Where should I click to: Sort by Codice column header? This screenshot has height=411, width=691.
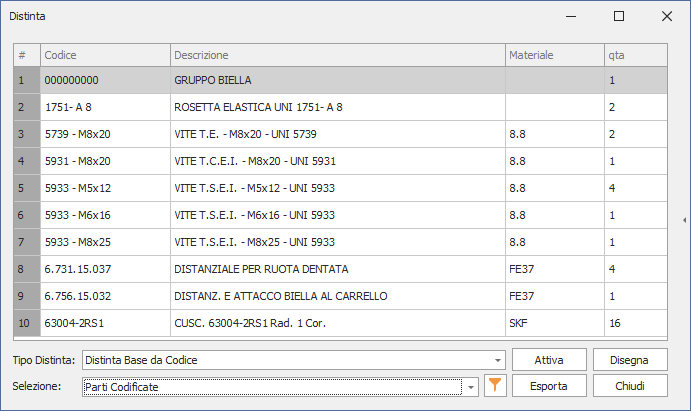tap(104, 55)
